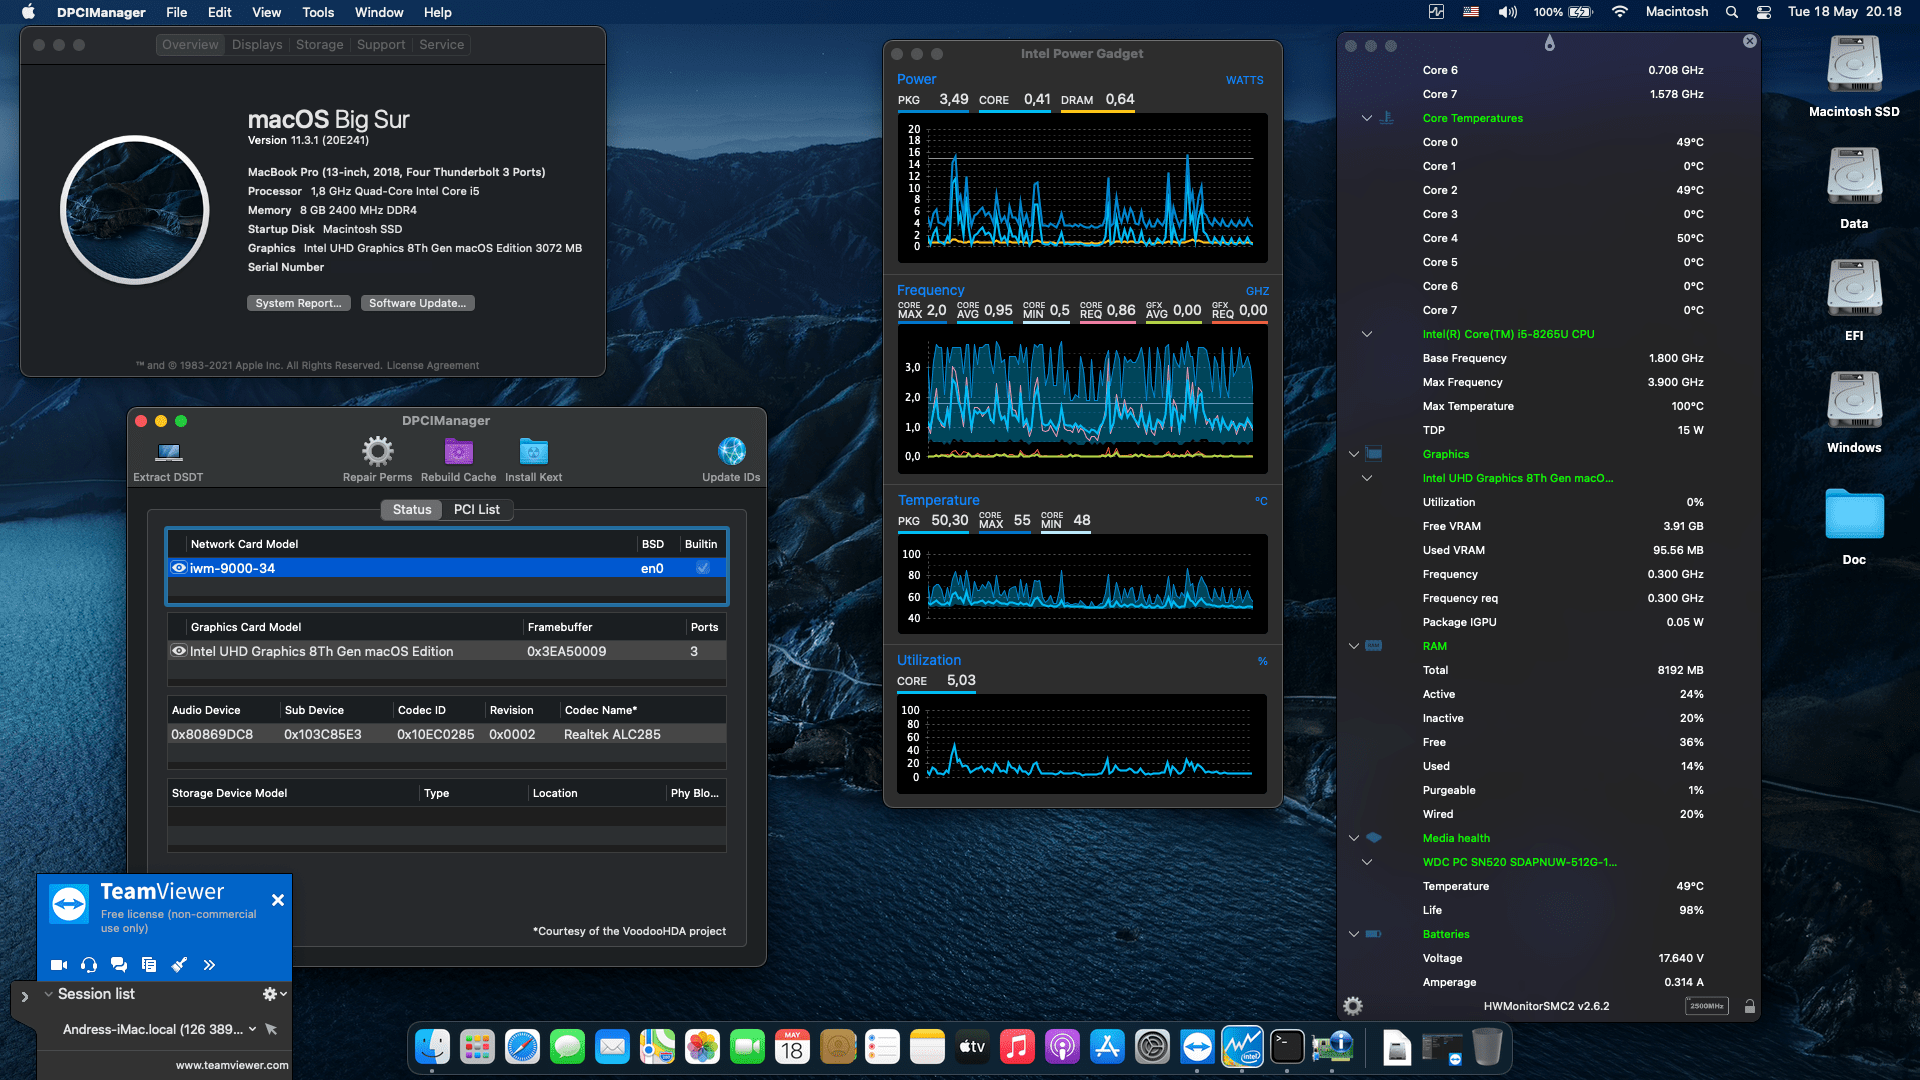
Task: Open Terminal from the Dock
Action: pos(1287,1047)
